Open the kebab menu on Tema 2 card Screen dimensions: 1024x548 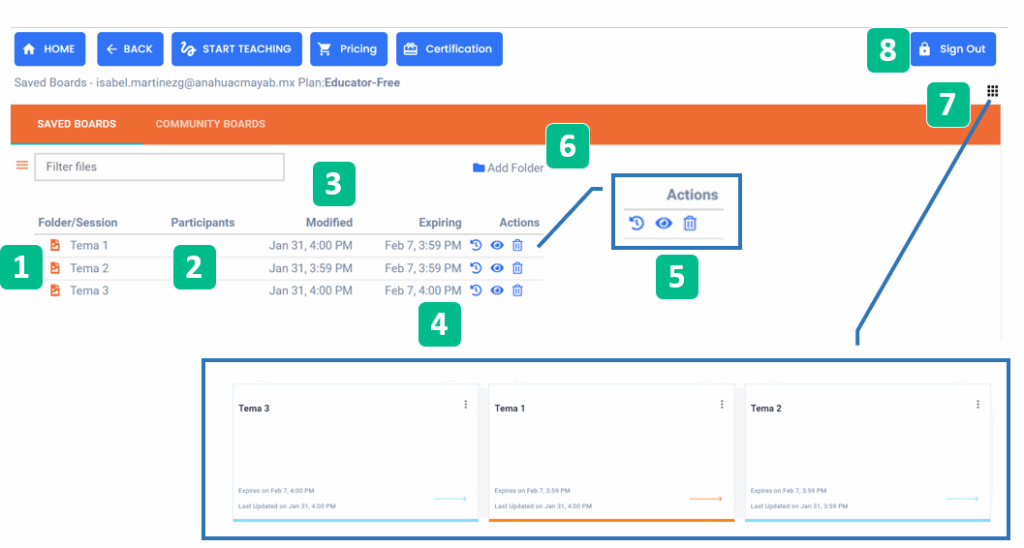click(977, 405)
